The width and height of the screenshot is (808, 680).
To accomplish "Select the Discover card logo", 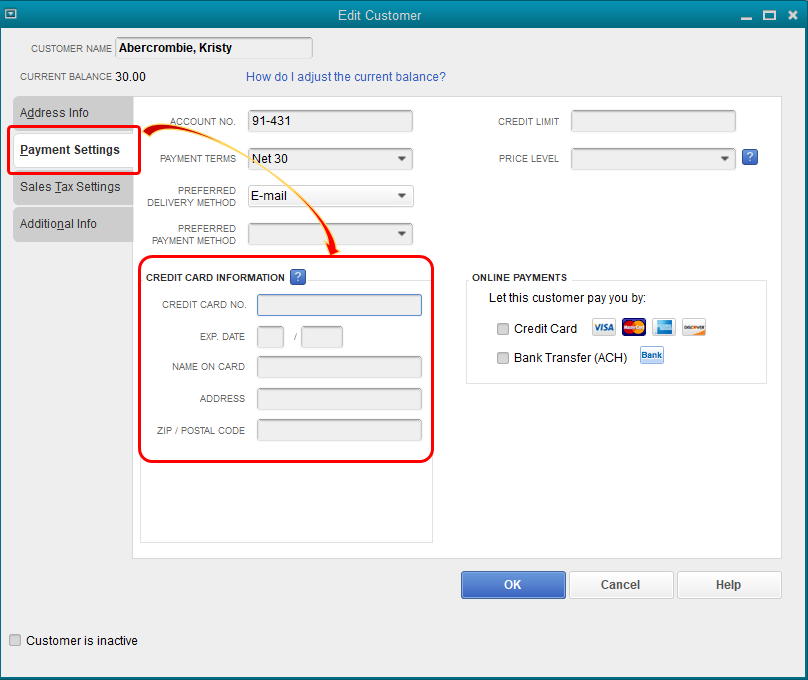I will click(694, 327).
